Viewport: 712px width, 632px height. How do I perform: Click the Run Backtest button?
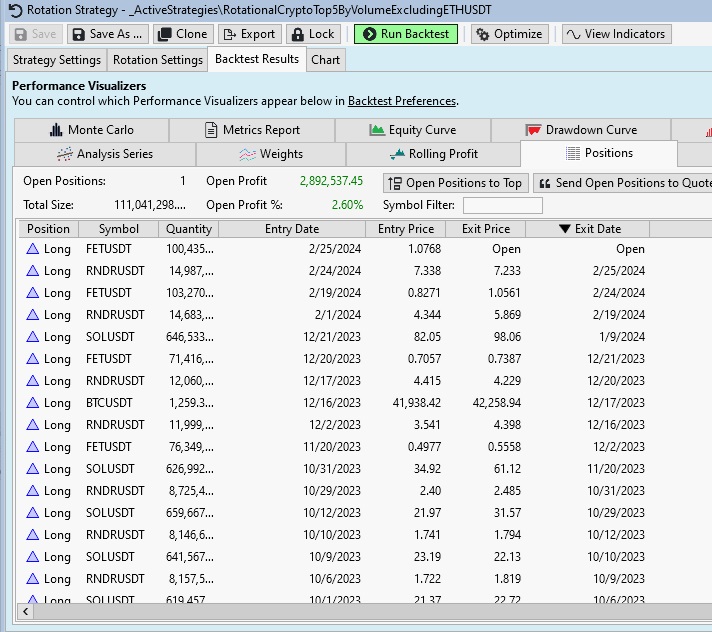[406, 34]
